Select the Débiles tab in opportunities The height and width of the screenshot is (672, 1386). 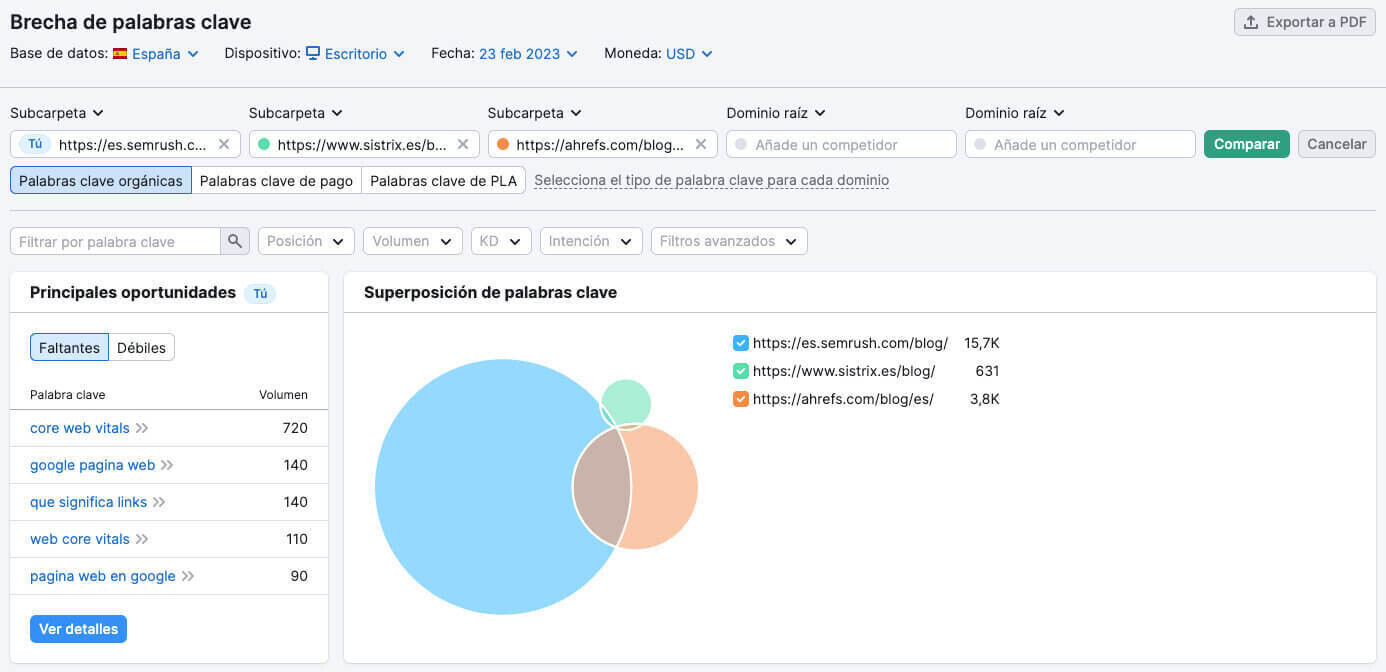click(141, 348)
